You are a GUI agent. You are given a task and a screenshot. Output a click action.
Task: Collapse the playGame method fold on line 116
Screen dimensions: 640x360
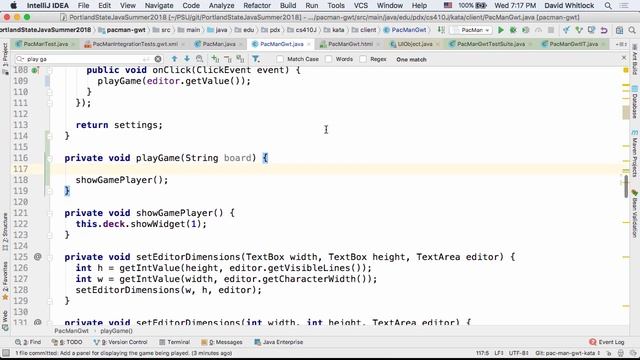point(50,158)
